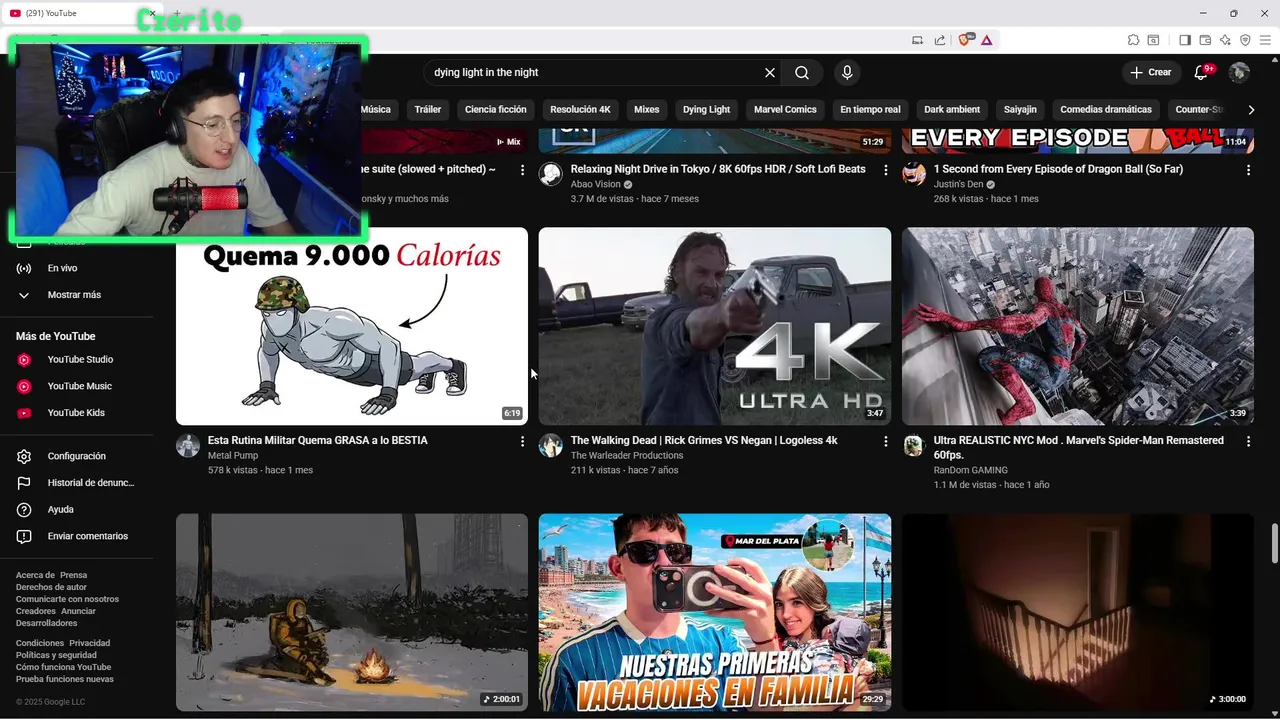
Task: Open options menu for The Walking Dead video
Action: pyautogui.click(x=885, y=441)
